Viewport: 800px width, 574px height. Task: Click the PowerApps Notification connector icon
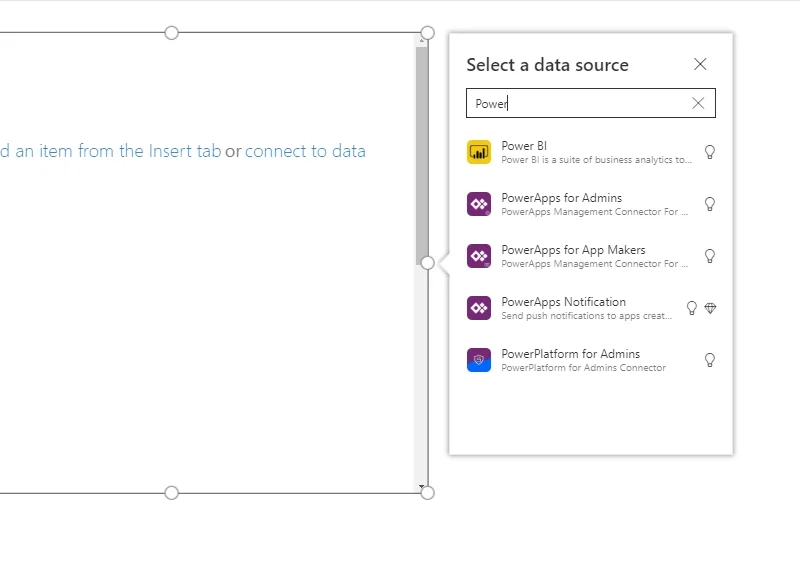tap(479, 308)
